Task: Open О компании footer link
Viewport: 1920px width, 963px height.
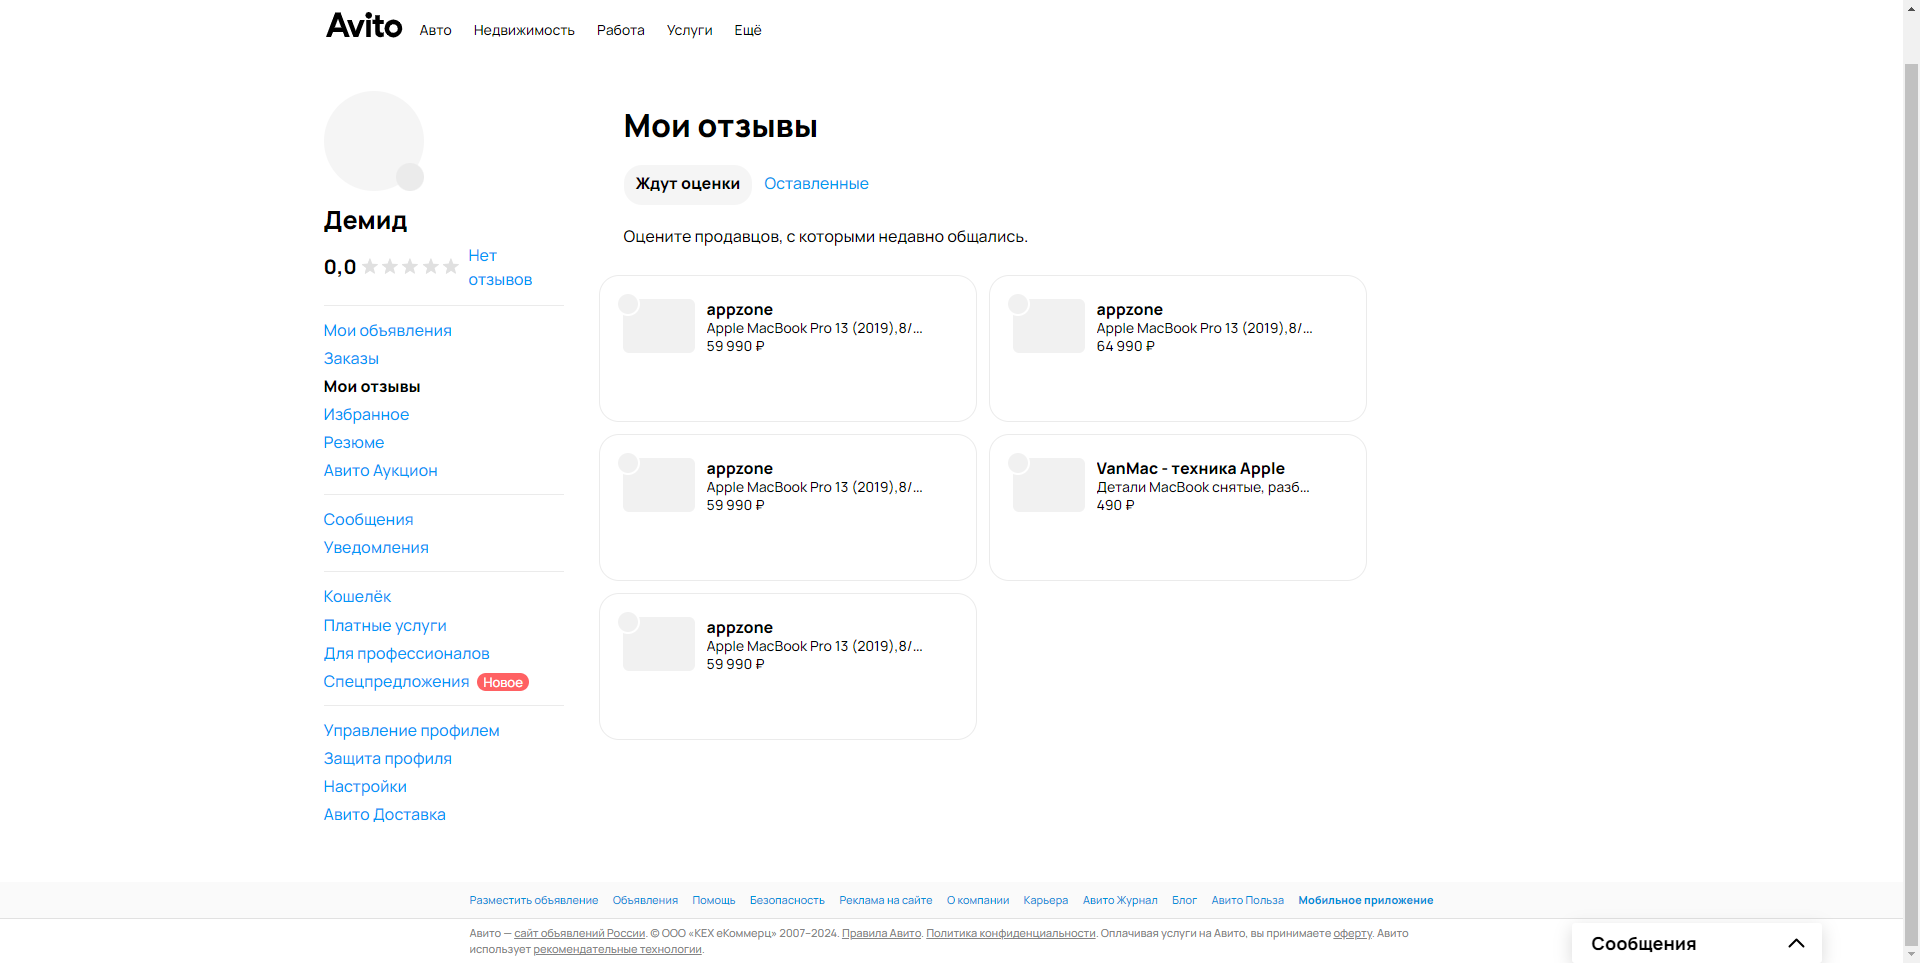Action: point(978,901)
